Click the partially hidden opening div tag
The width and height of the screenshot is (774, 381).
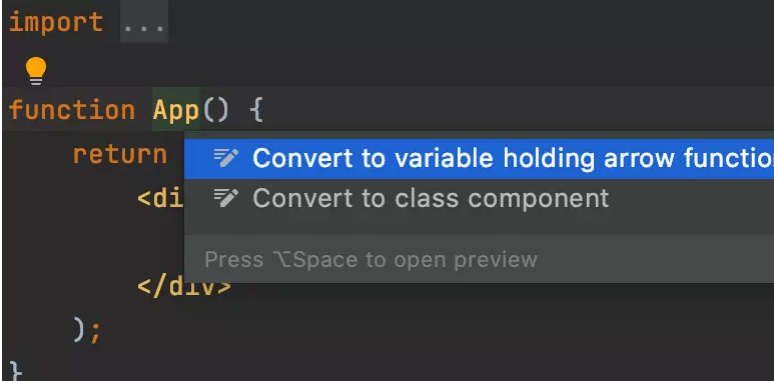161,198
